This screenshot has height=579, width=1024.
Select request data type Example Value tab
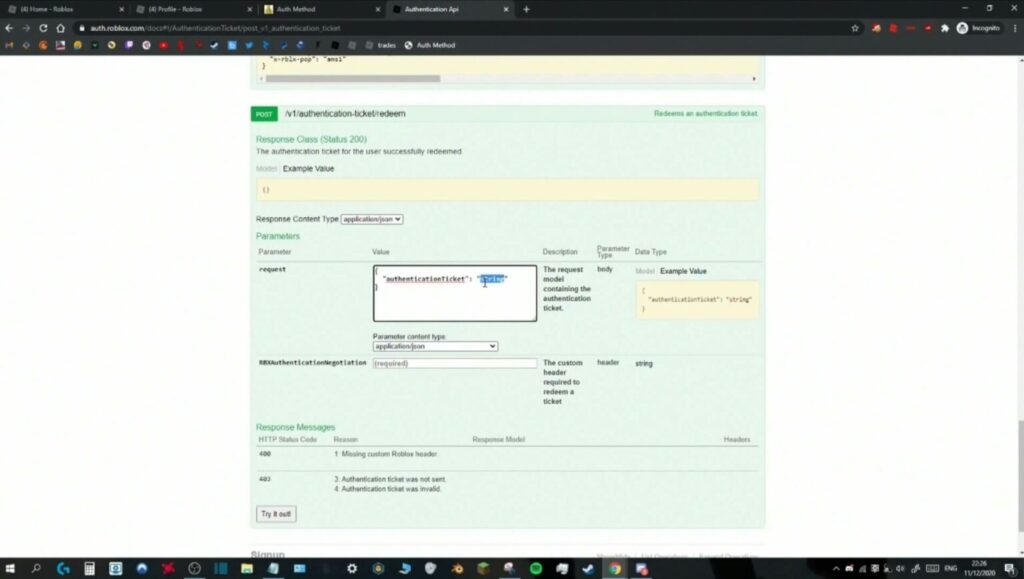click(683, 271)
